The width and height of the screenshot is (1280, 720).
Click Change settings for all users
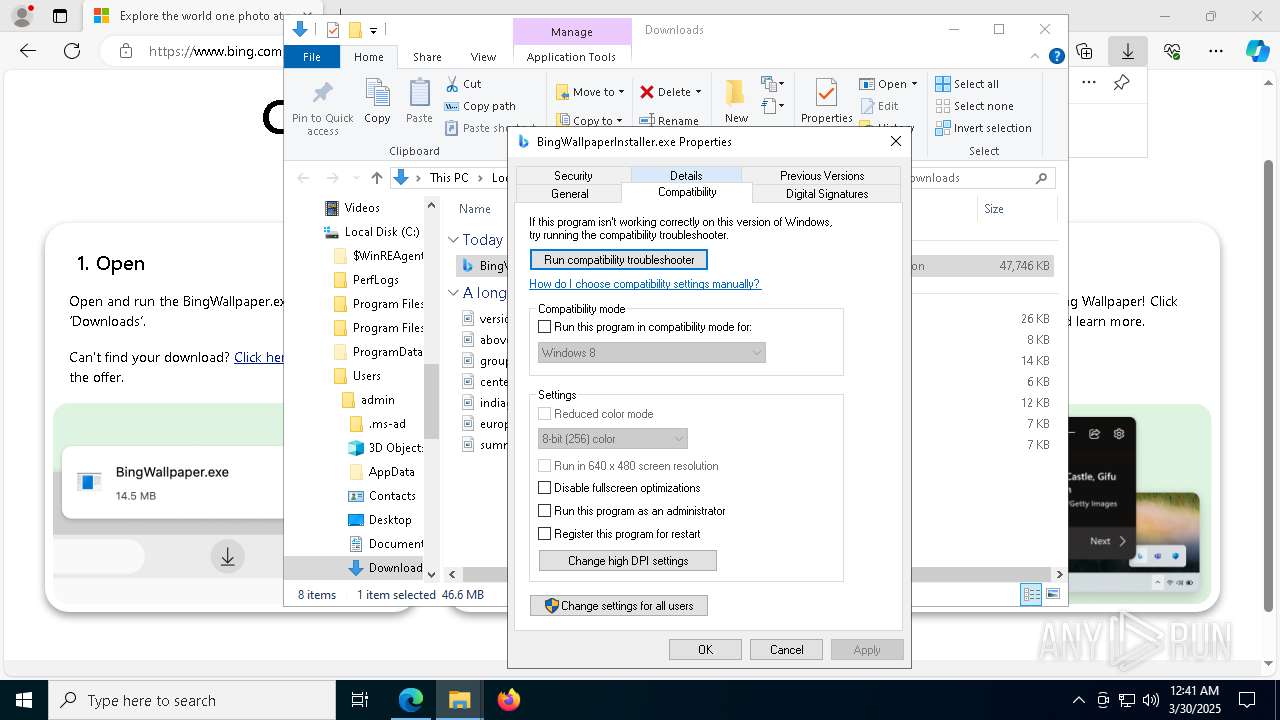pos(619,606)
